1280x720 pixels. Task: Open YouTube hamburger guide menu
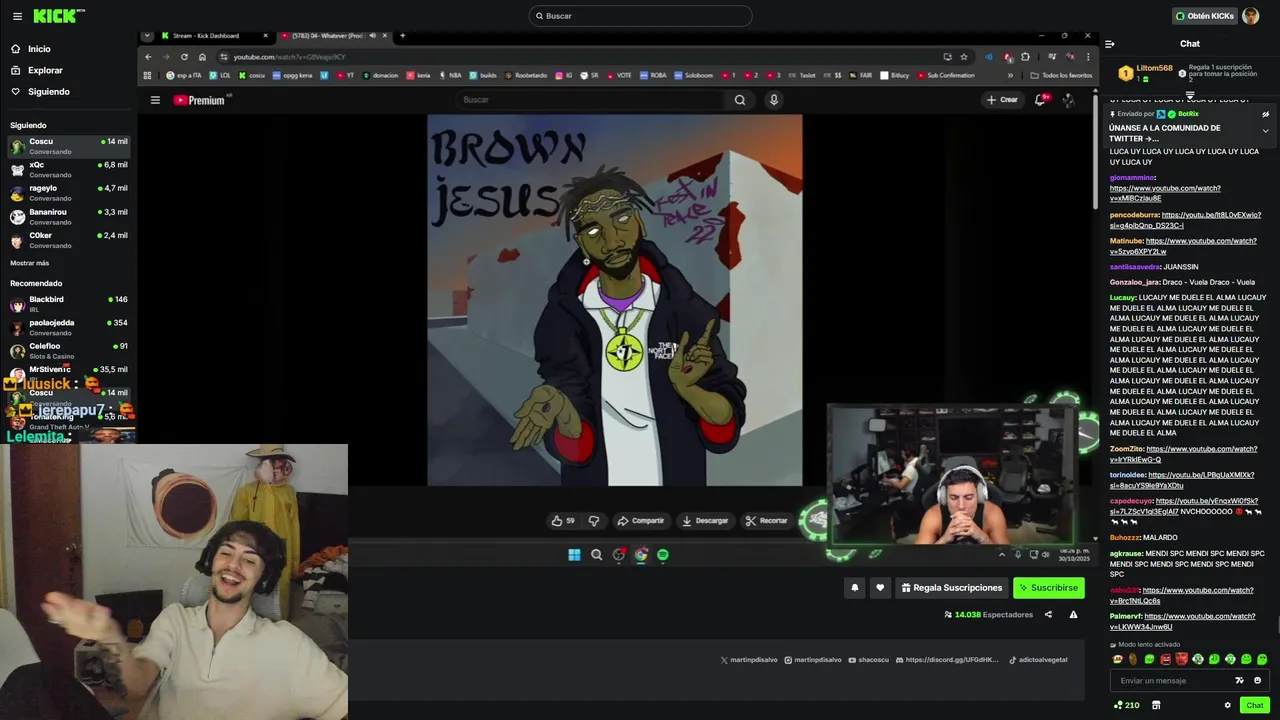(155, 100)
